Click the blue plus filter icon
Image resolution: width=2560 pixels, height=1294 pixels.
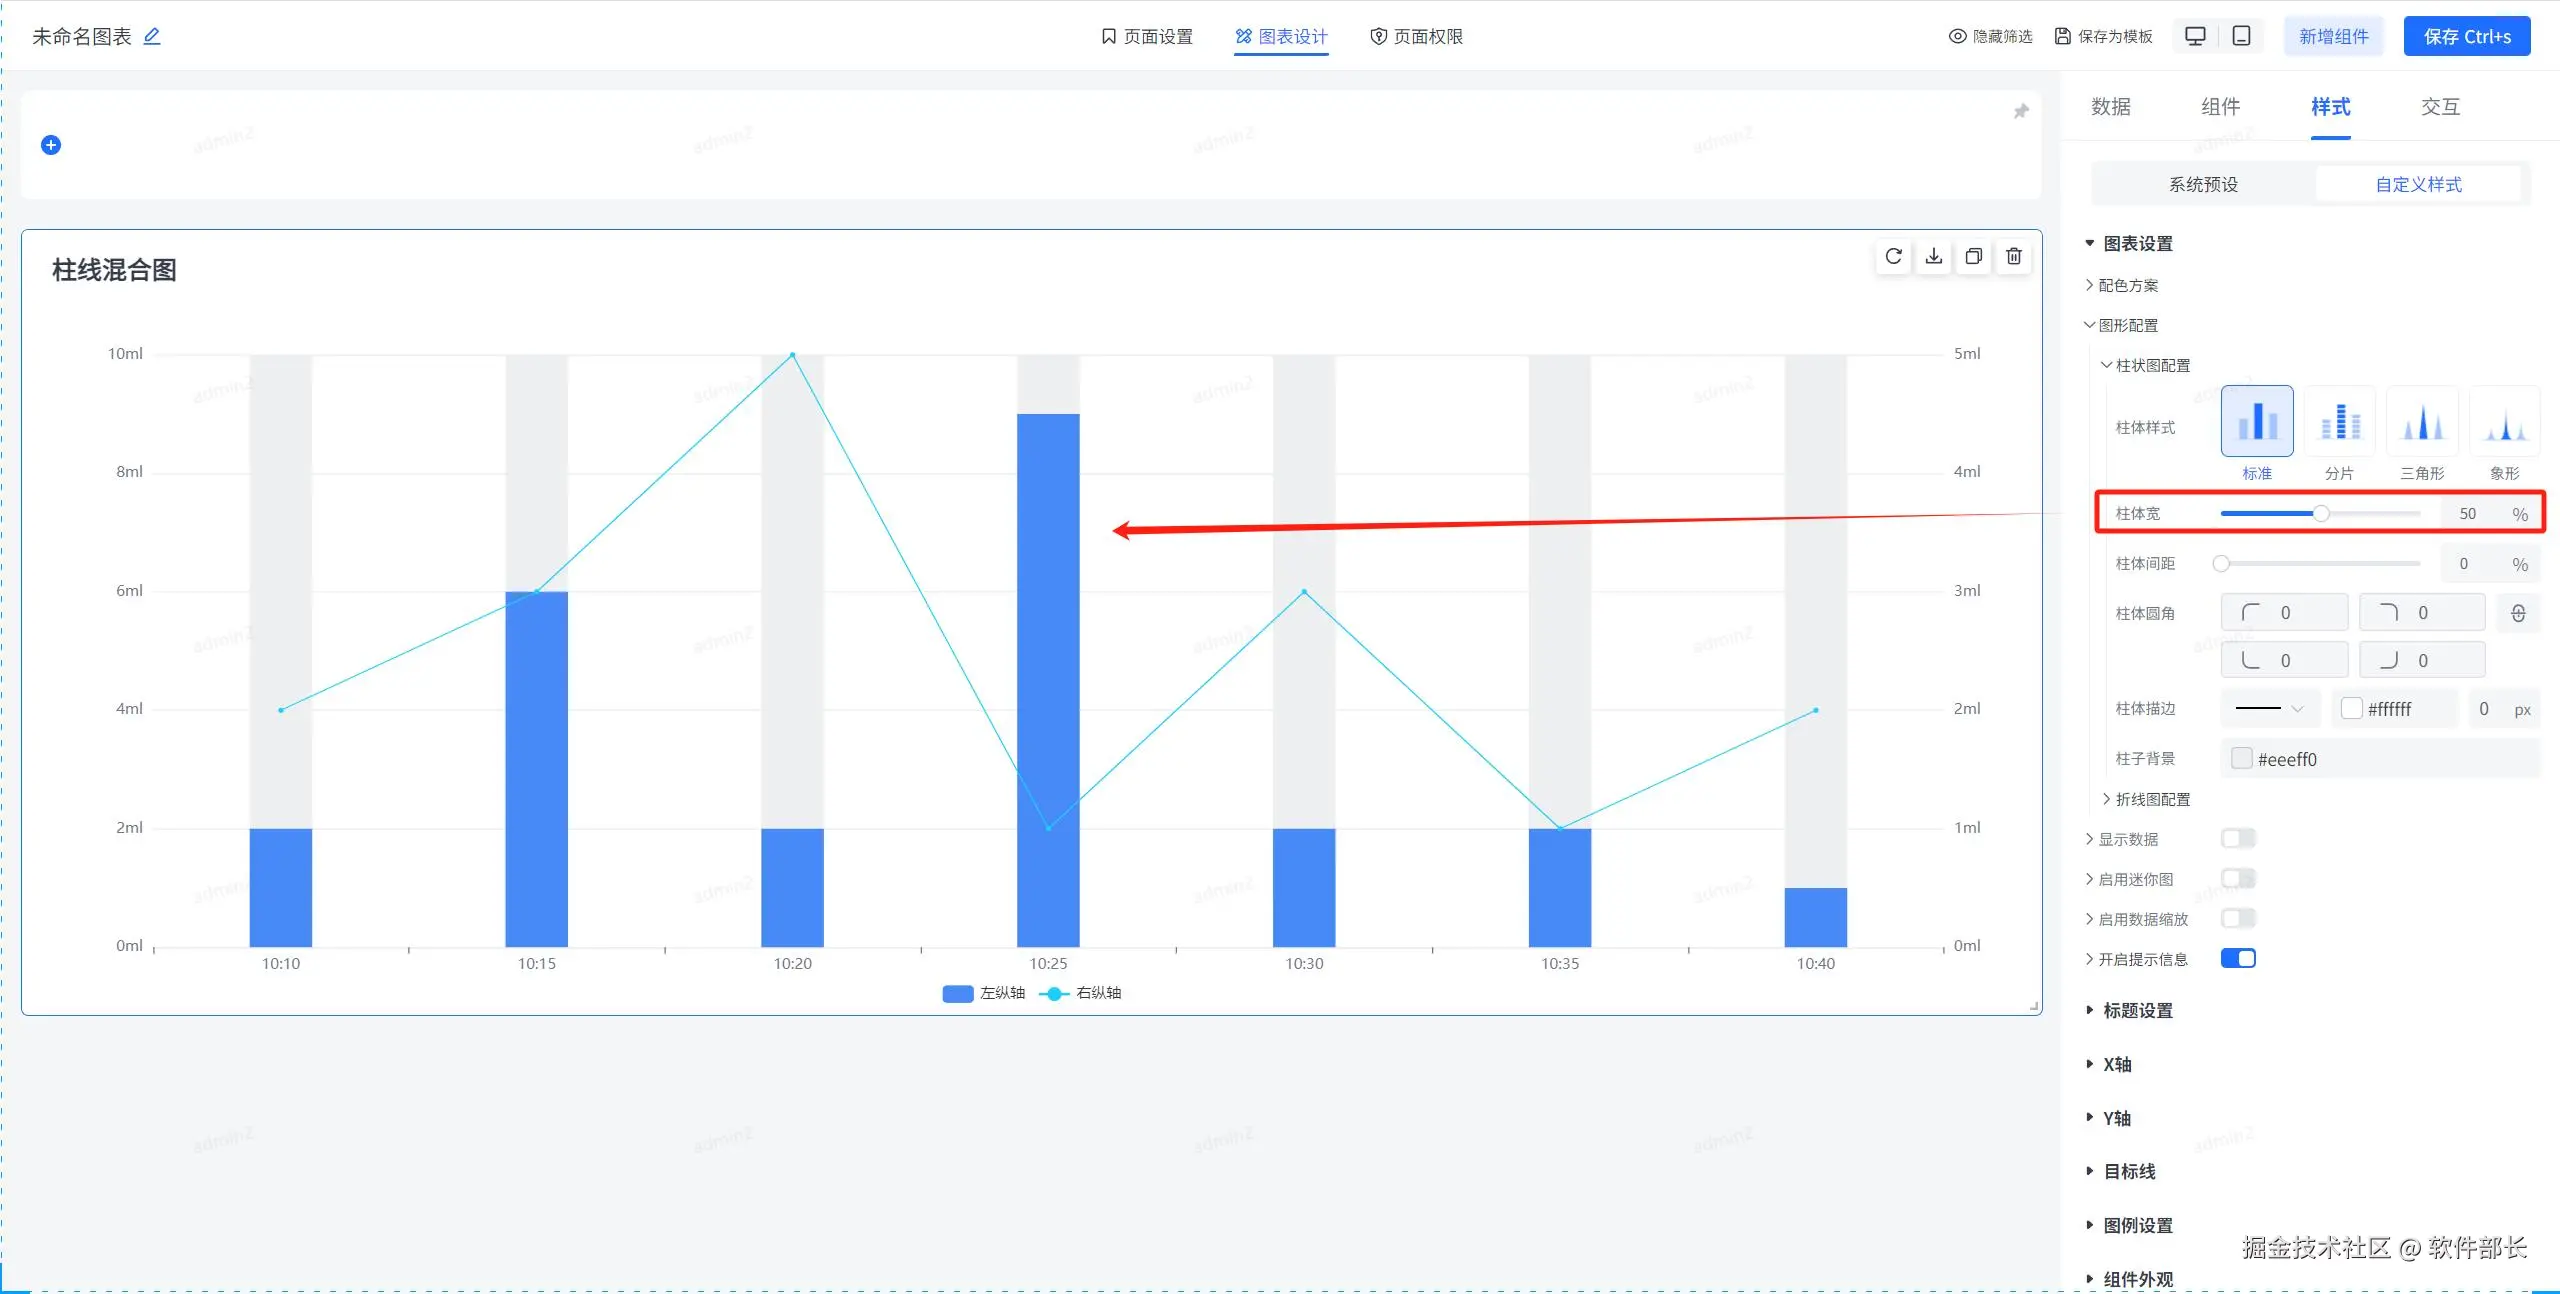tap(51, 145)
